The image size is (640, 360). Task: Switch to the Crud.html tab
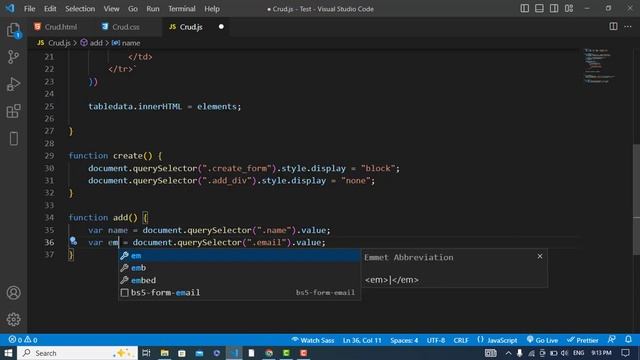click(x=60, y=27)
